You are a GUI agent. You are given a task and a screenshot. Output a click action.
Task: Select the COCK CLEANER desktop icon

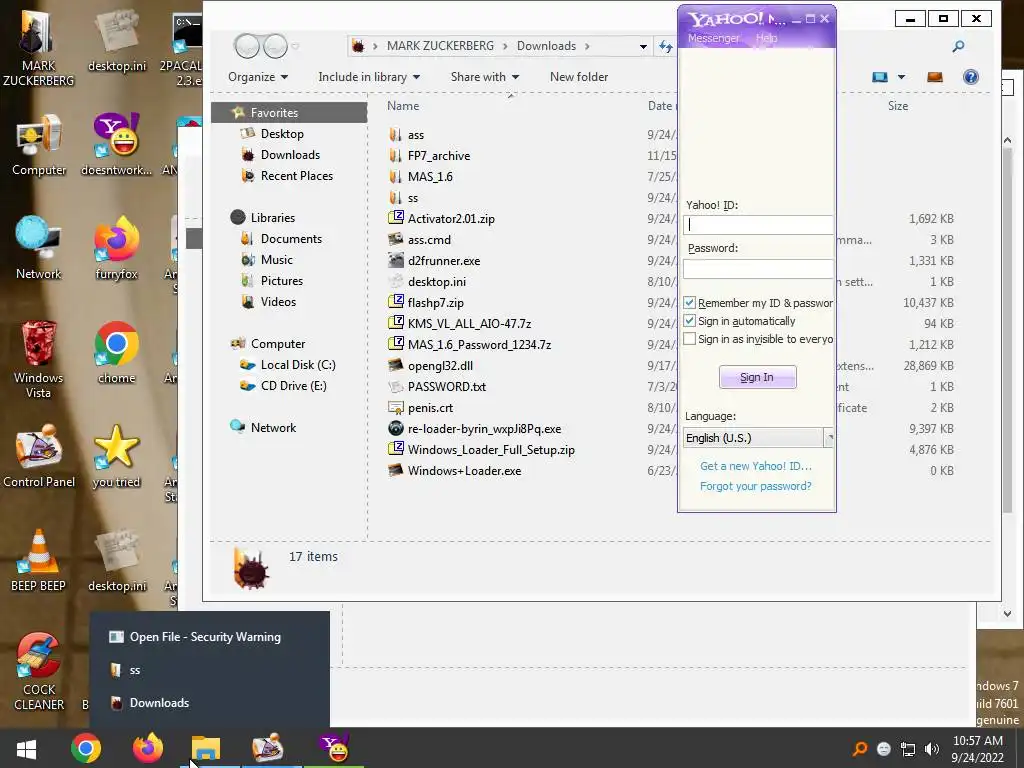click(39, 671)
